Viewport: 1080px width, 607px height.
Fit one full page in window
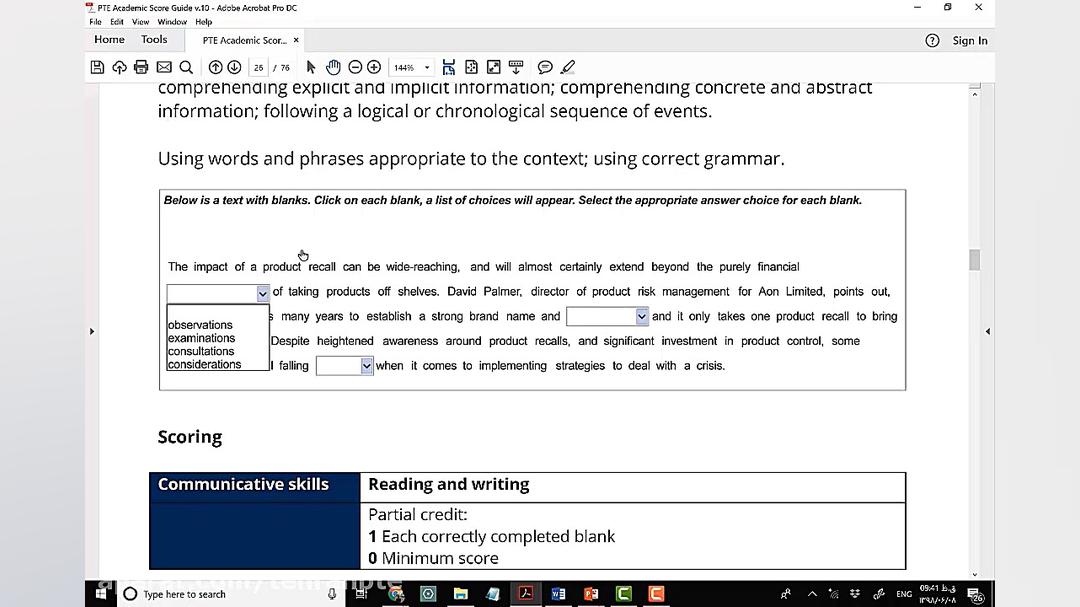[x=471, y=68]
